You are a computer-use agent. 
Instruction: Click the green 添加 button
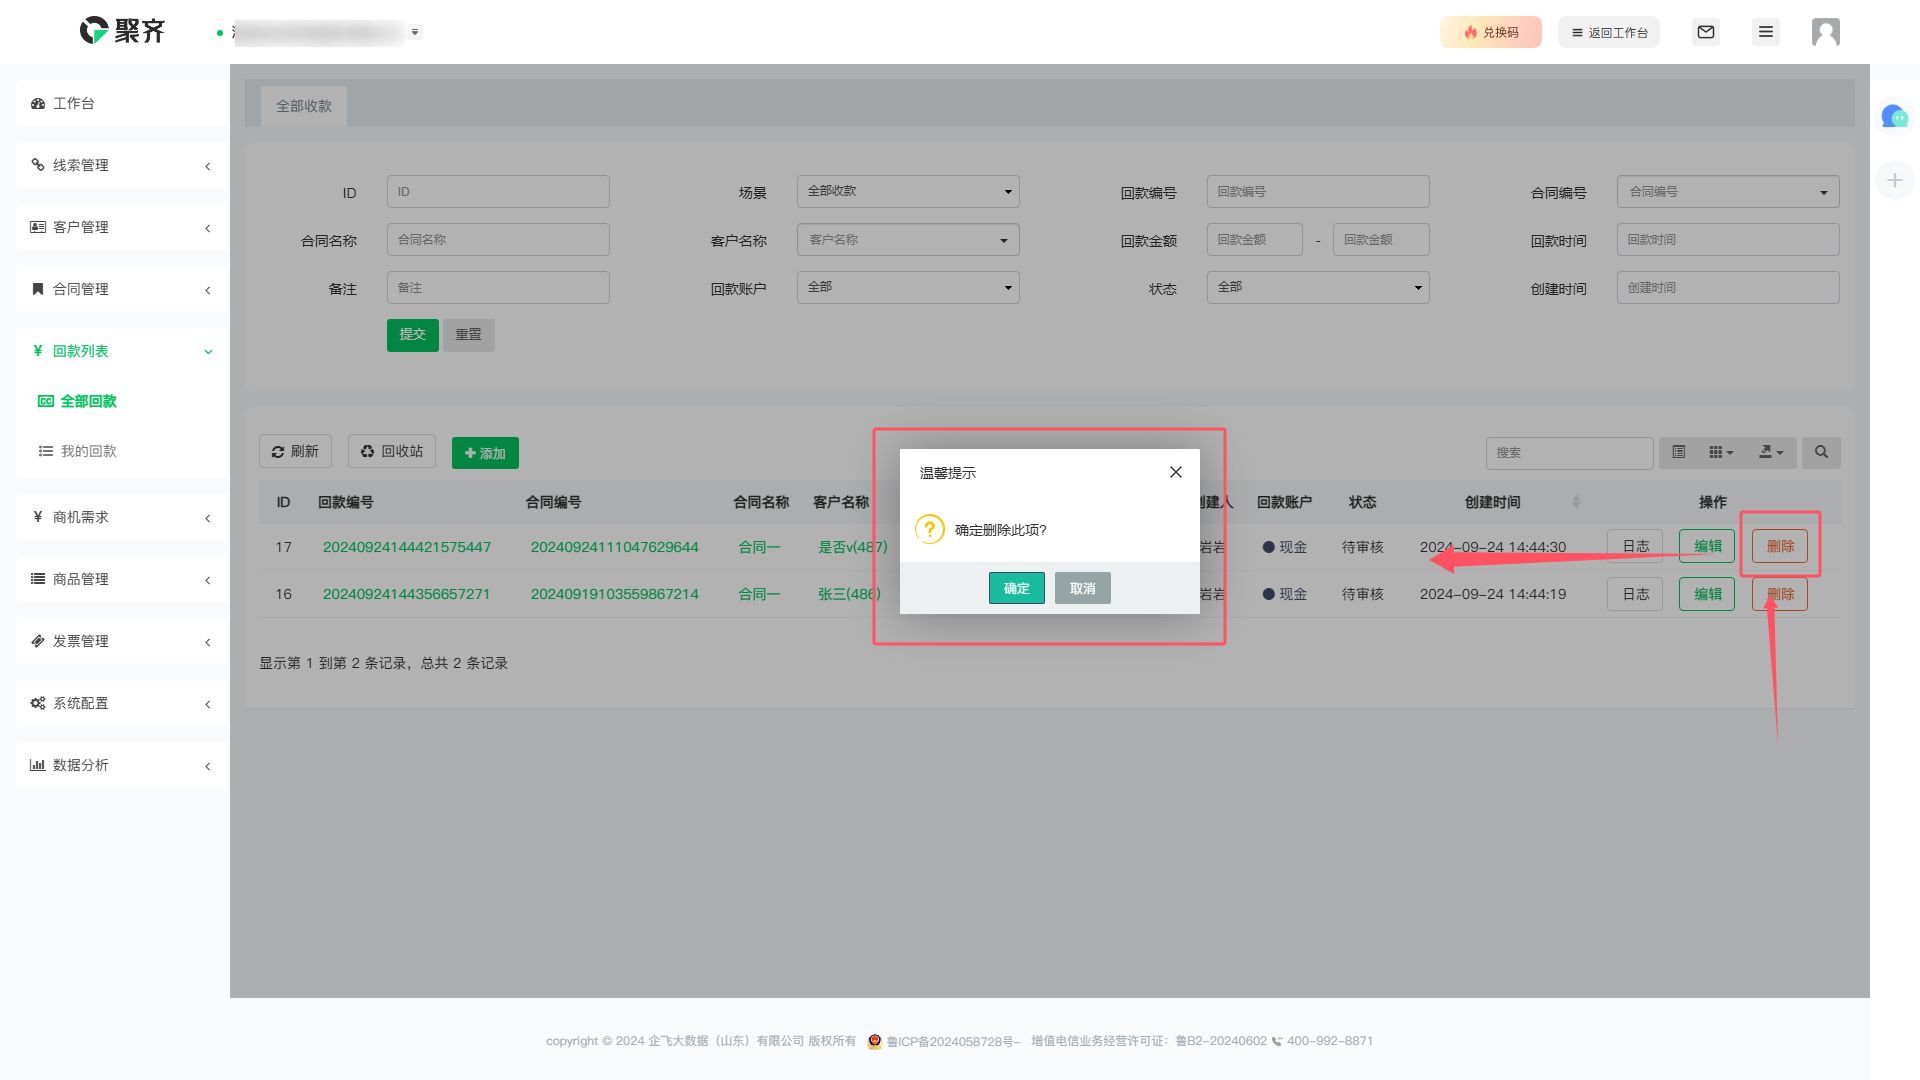(485, 453)
